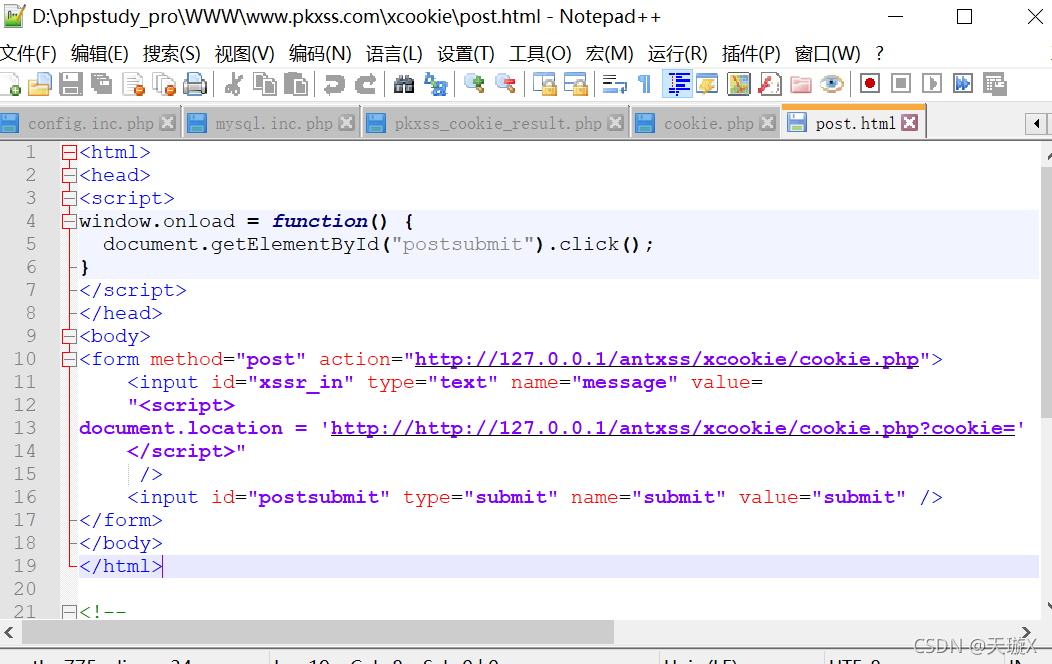Open the 窗口(W) menu
1052x664 pixels.
point(827,53)
